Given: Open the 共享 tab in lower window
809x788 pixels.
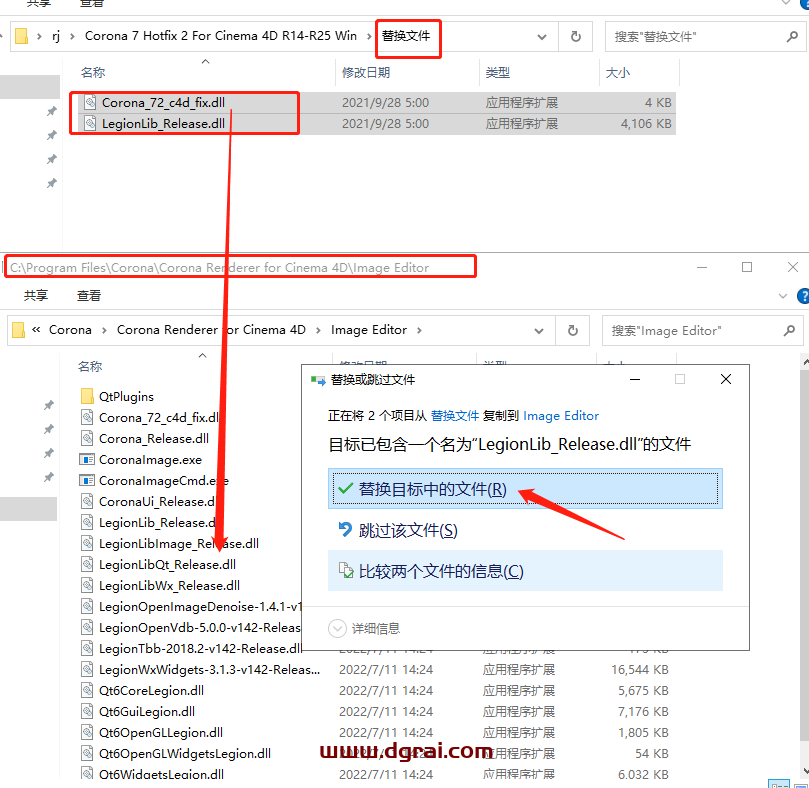Looking at the screenshot, I should (36, 296).
